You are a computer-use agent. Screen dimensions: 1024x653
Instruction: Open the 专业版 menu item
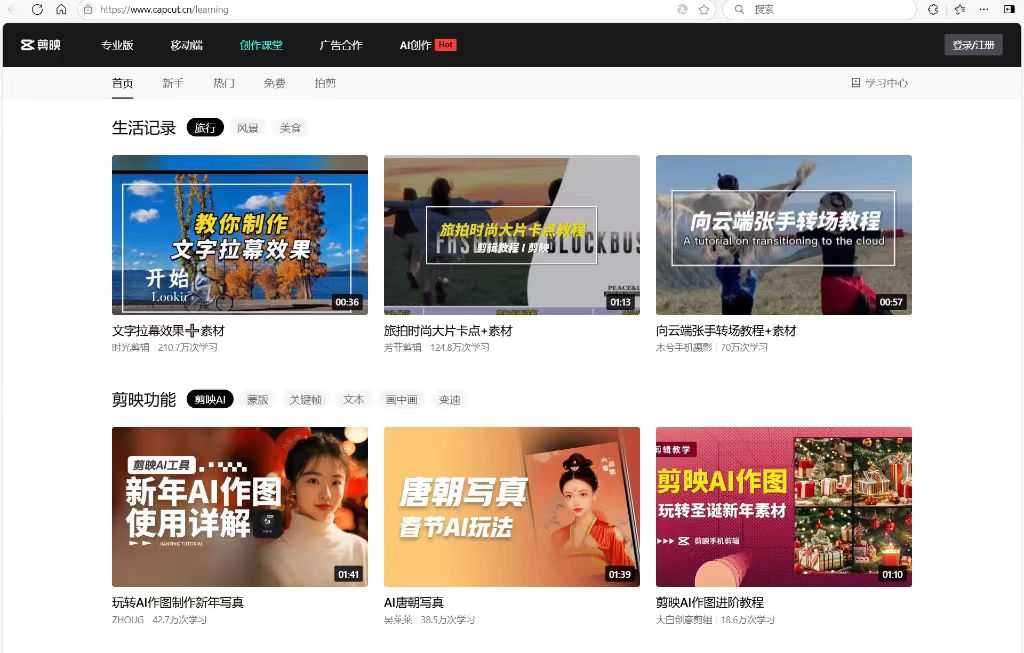[x=117, y=45]
